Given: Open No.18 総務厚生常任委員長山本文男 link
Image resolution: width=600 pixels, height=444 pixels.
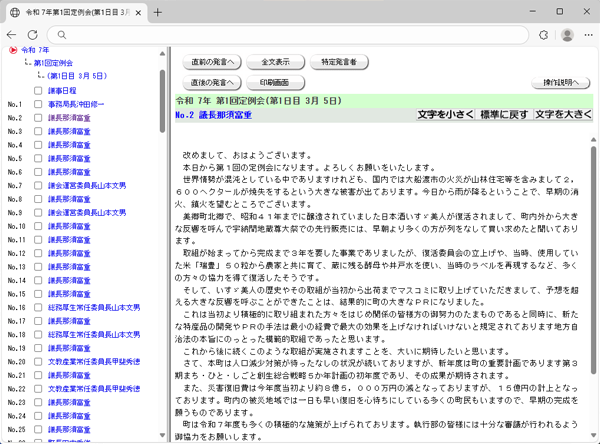Looking at the screenshot, I should point(94,335).
